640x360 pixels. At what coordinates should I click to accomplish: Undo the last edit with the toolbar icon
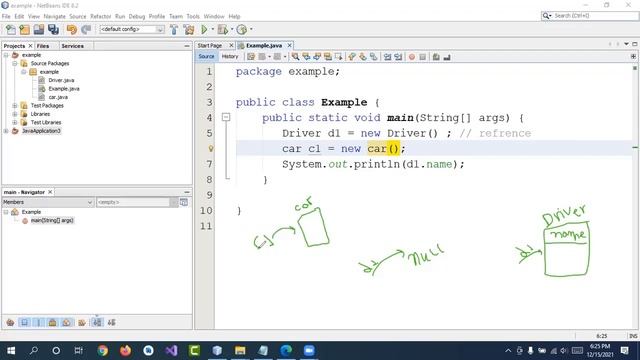click(72, 29)
